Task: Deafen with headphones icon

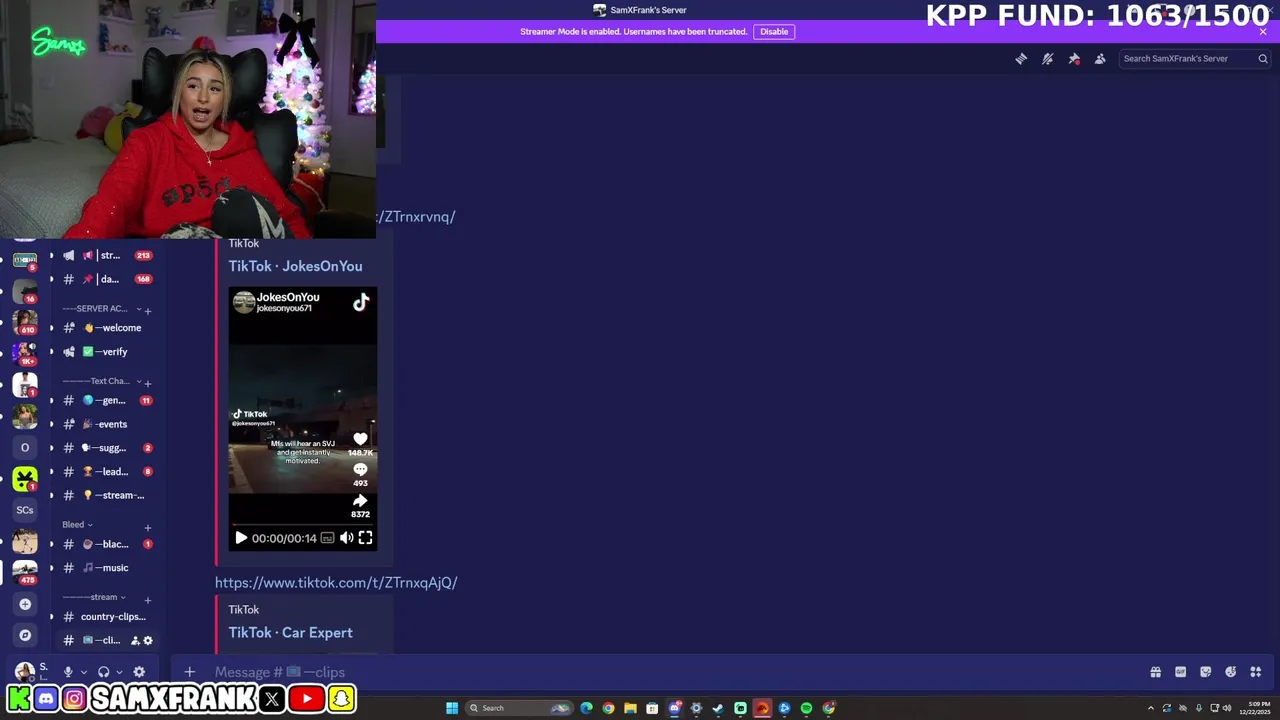Action: click(103, 672)
